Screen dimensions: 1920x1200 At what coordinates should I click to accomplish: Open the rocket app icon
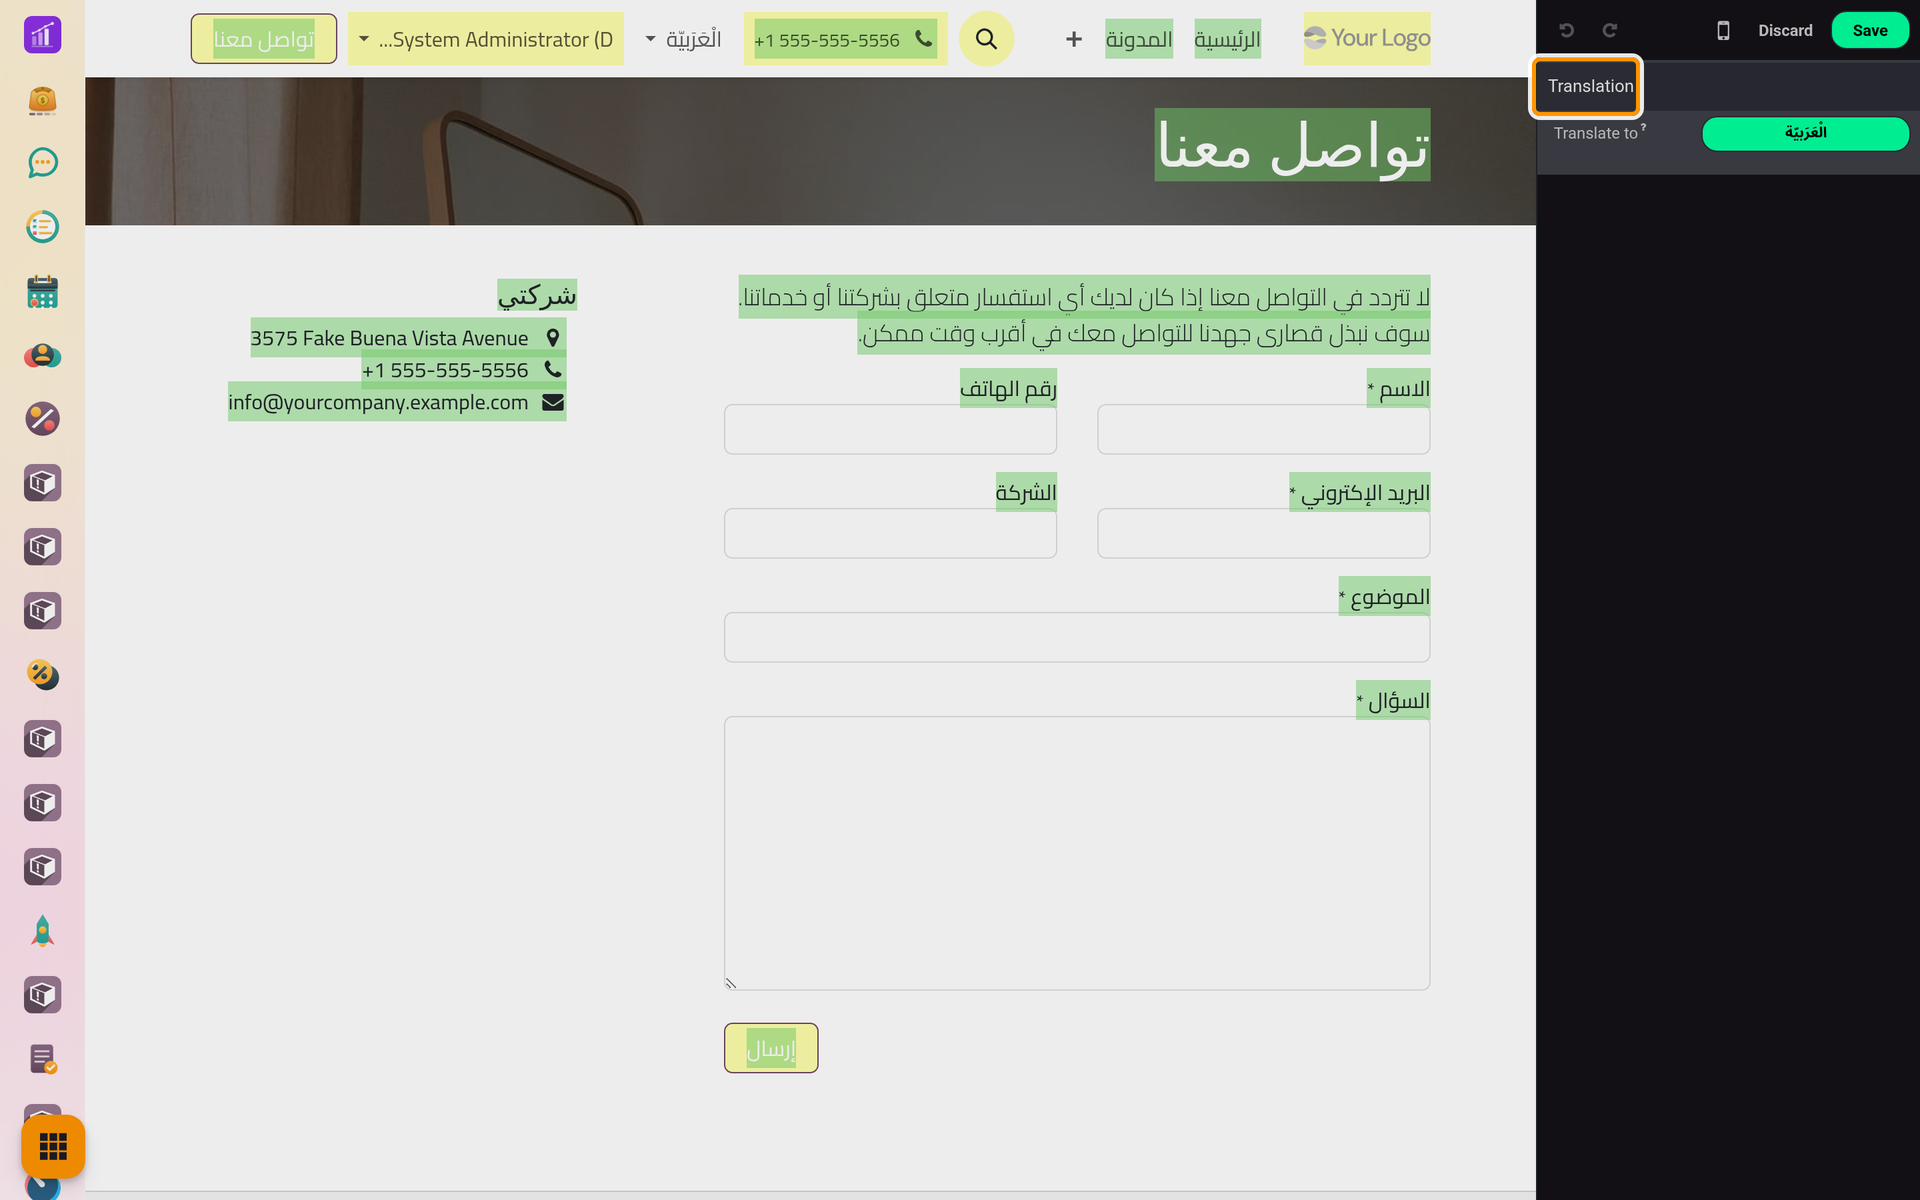tap(42, 931)
